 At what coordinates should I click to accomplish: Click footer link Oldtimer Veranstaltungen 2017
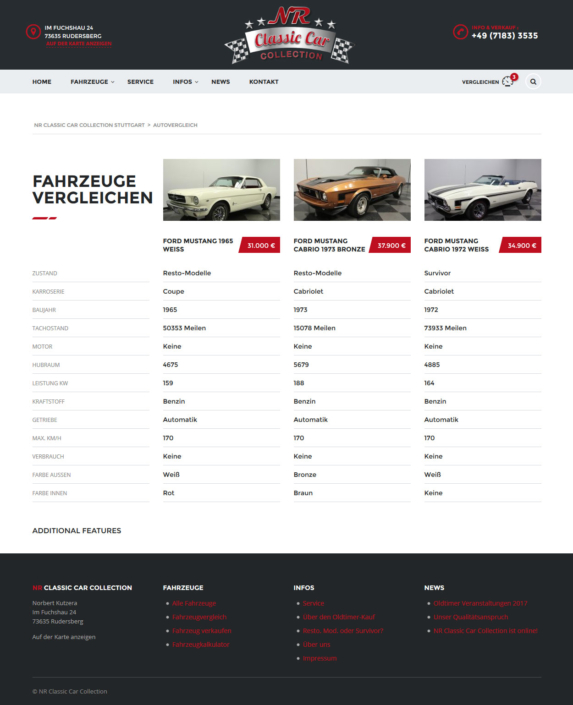point(480,603)
